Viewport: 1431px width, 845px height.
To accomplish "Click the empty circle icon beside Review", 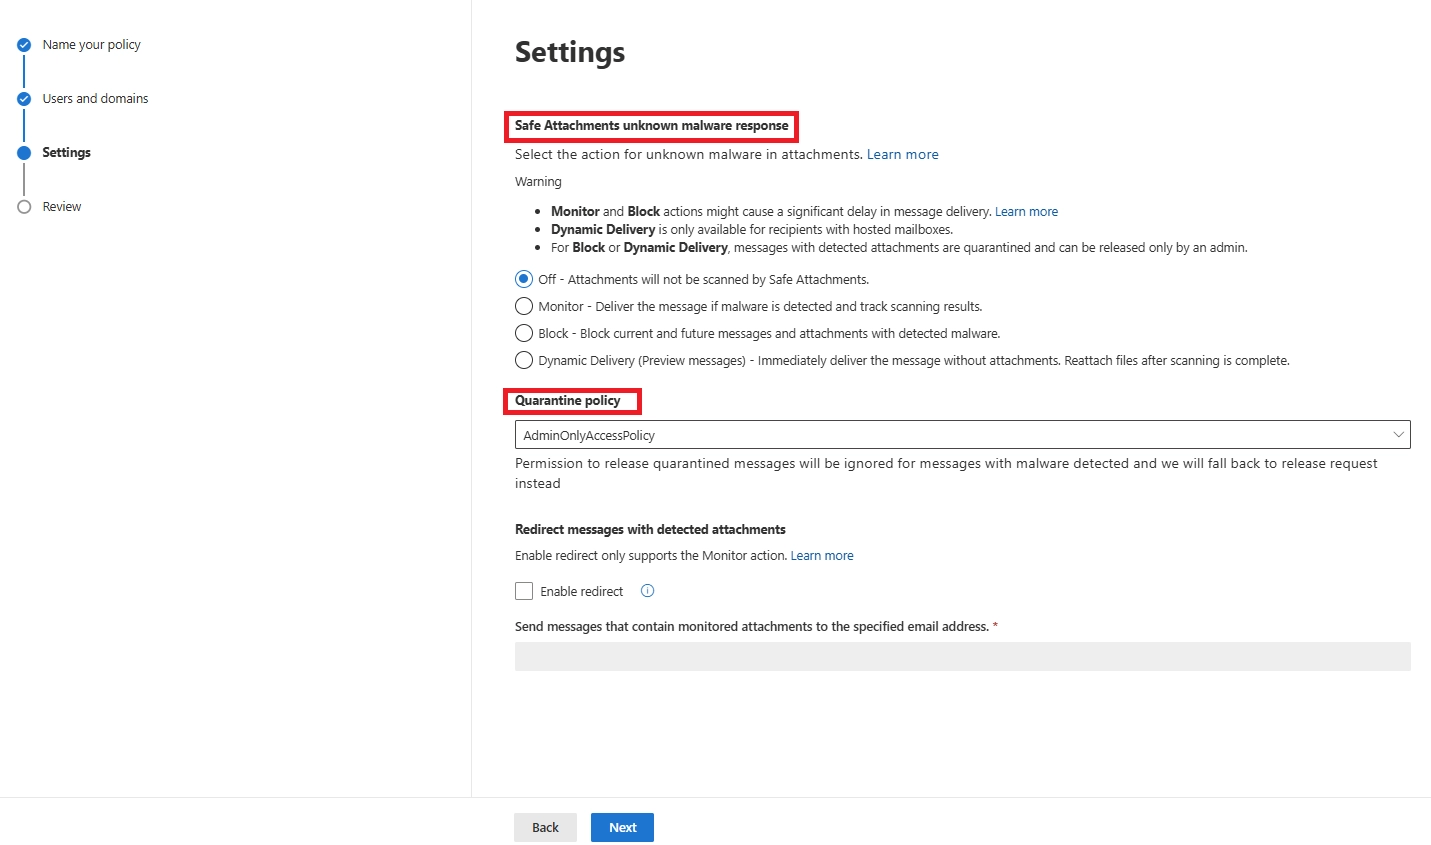I will point(23,206).
